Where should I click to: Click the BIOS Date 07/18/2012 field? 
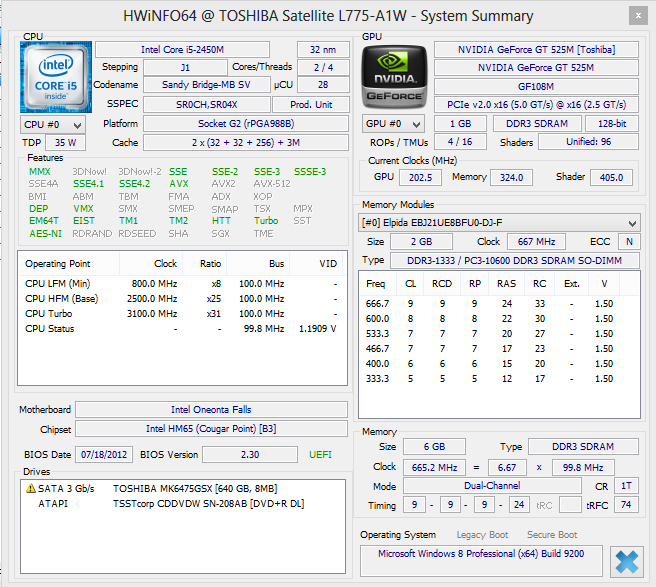(104, 454)
